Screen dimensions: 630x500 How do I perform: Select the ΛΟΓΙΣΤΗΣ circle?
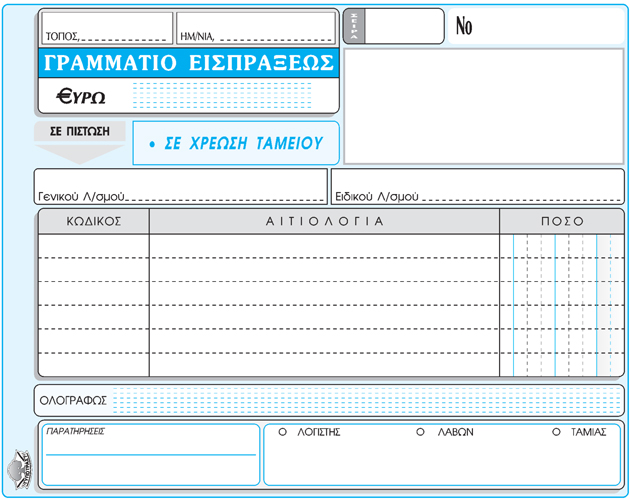coord(283,433)
